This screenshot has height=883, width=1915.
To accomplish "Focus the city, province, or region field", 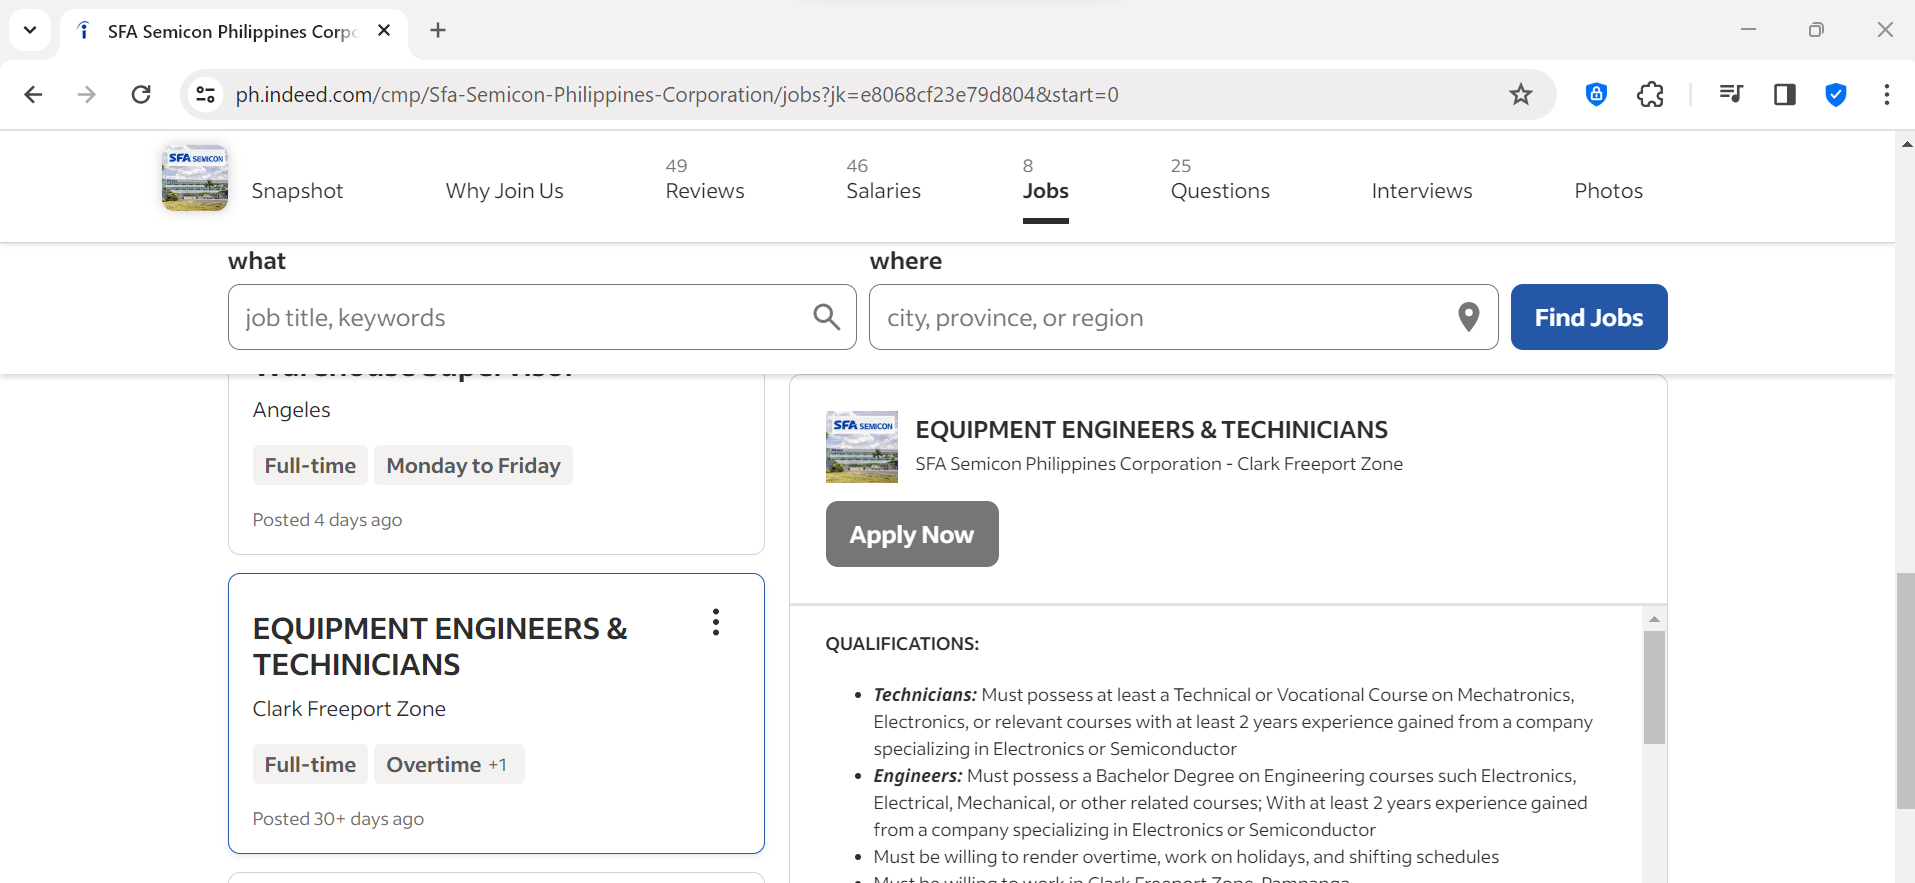I will (1160, 317).
